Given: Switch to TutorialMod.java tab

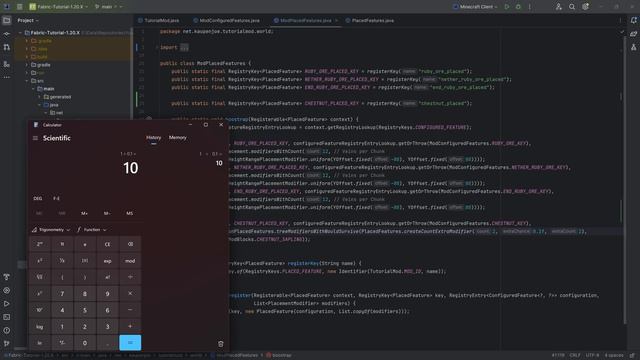Looking at the screenshot, I should tap(159, 20).
